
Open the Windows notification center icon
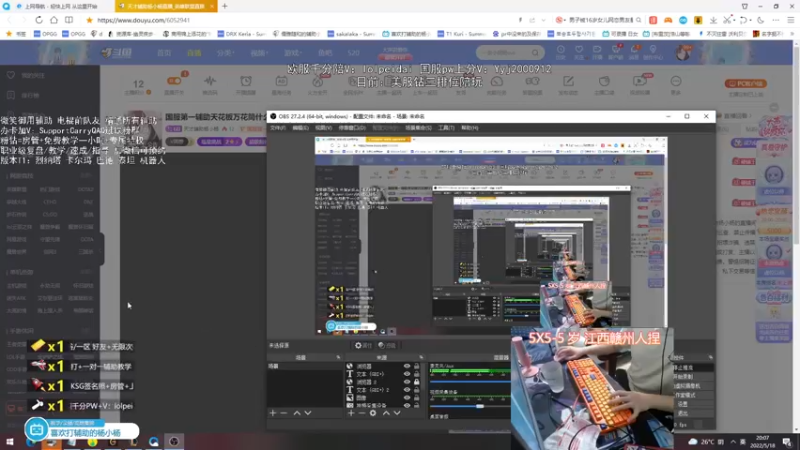tap(787, 441)
